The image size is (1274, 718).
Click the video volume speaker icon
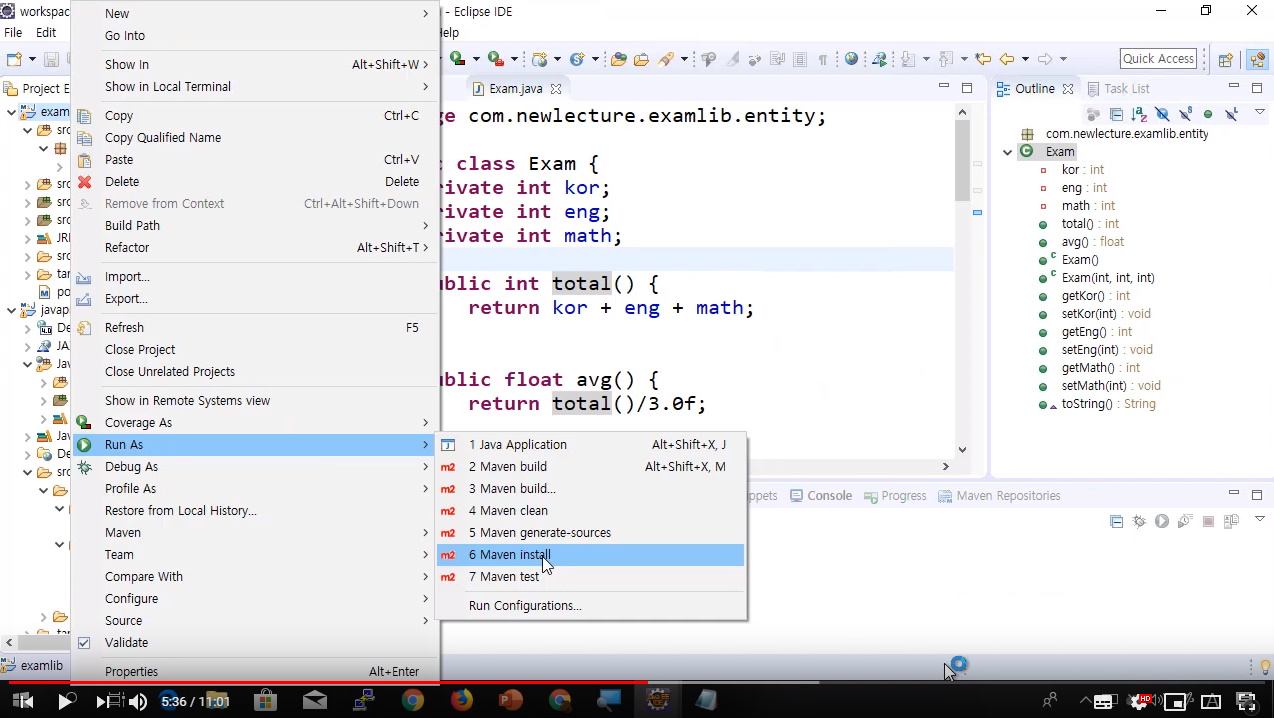(x=138, y=702)
